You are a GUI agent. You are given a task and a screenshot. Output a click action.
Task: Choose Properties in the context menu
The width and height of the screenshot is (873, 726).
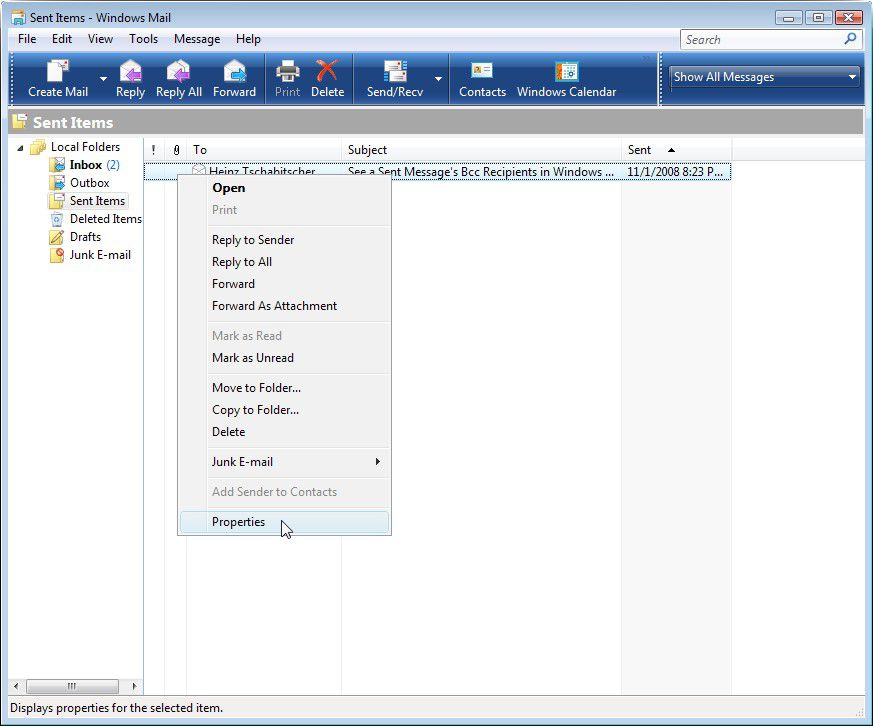[x=285, y=522]
